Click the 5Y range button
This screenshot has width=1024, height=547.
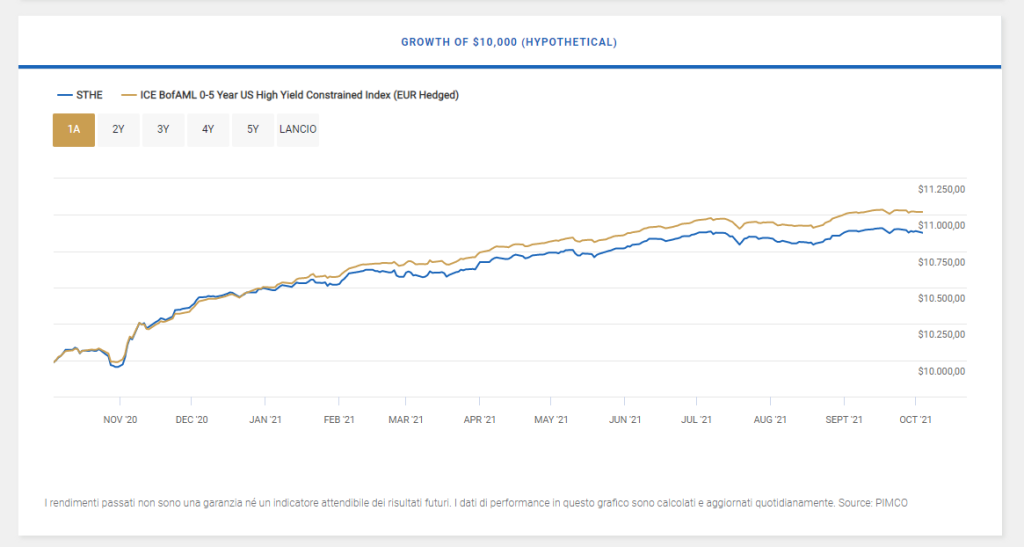coord(253,129)
